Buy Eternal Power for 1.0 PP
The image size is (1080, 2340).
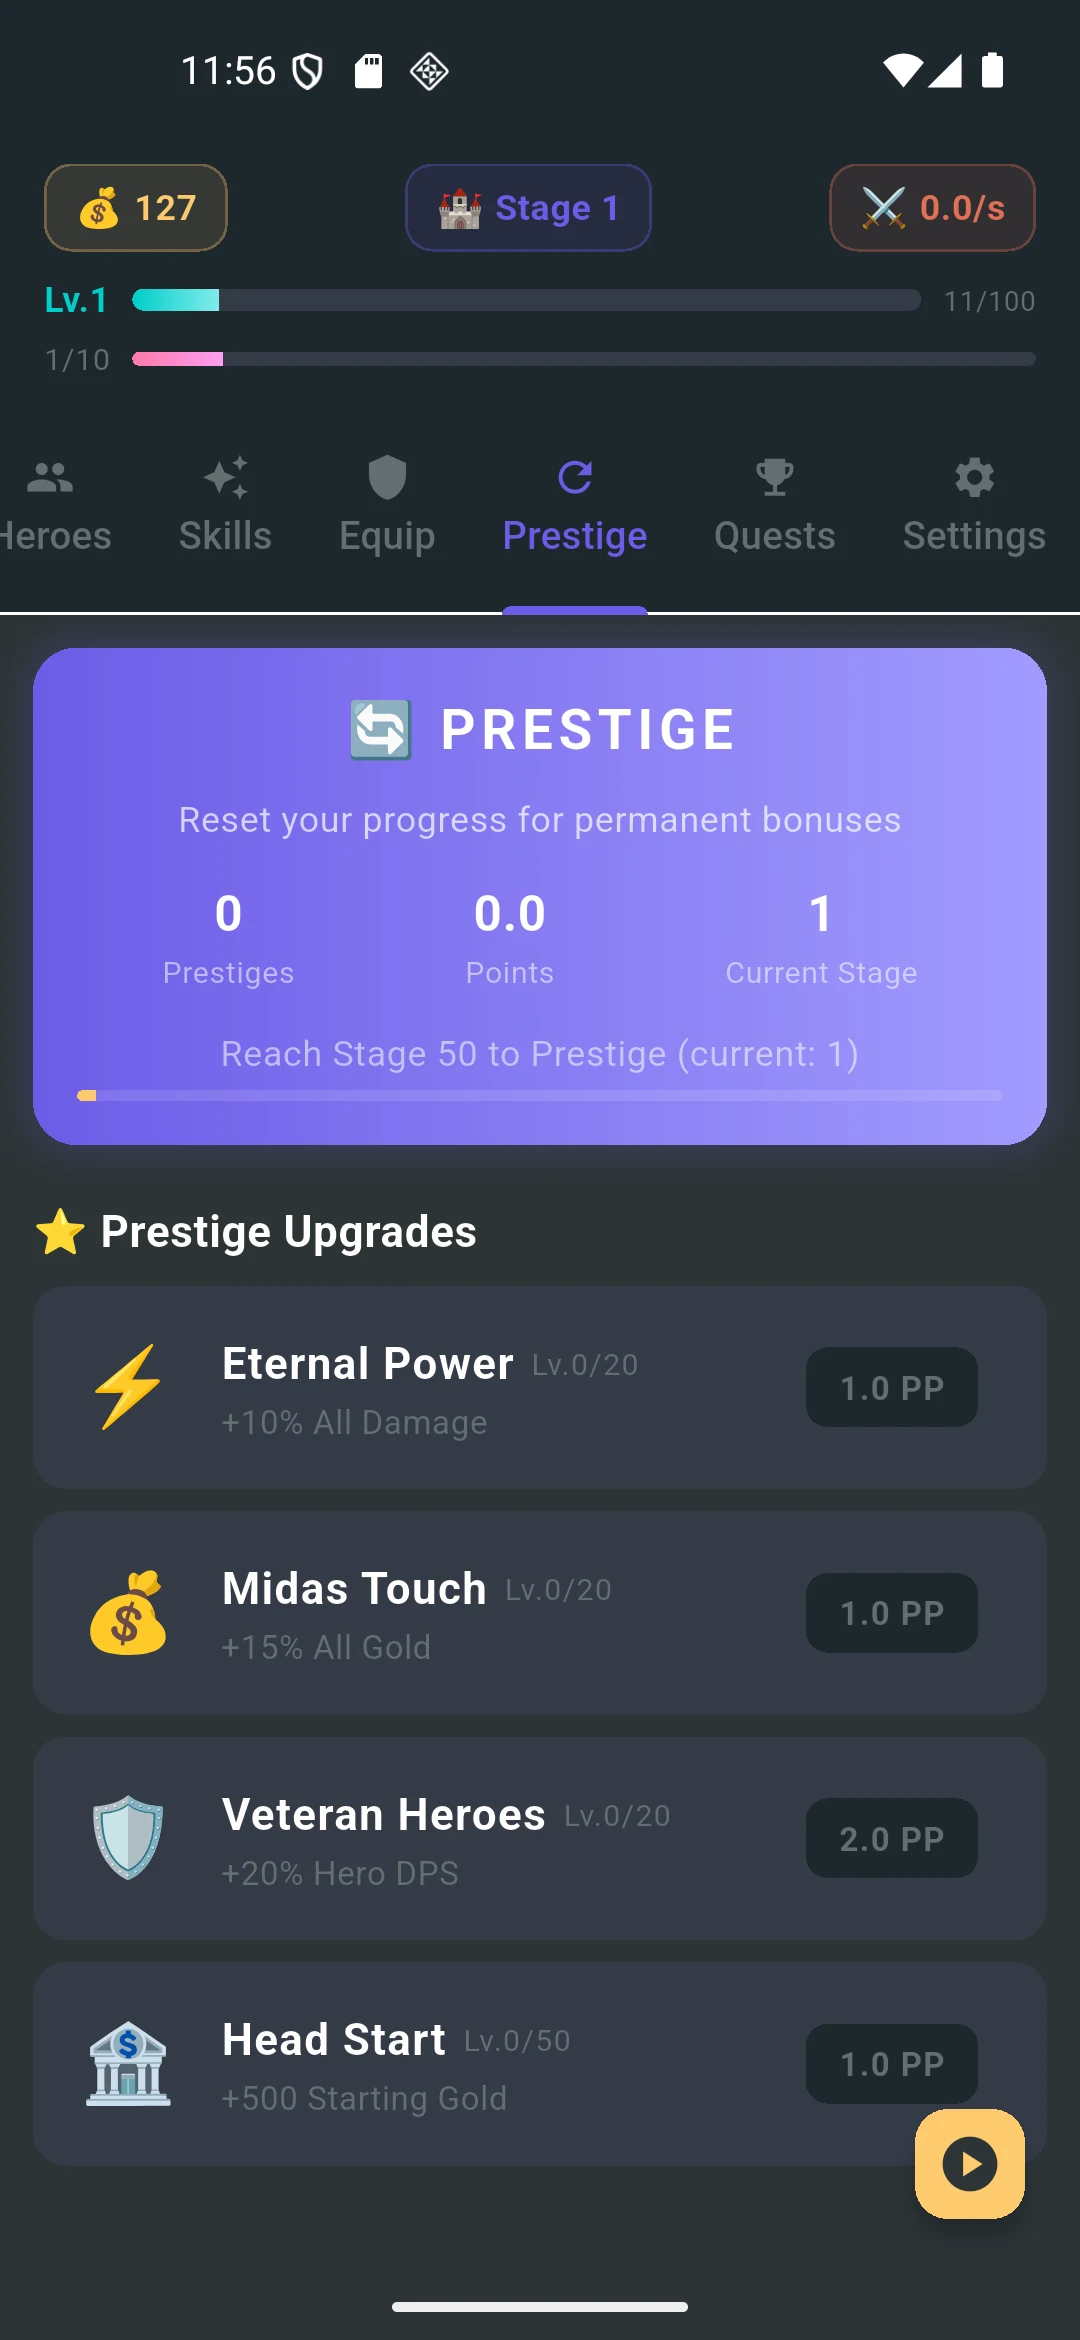coord(892,1387)
